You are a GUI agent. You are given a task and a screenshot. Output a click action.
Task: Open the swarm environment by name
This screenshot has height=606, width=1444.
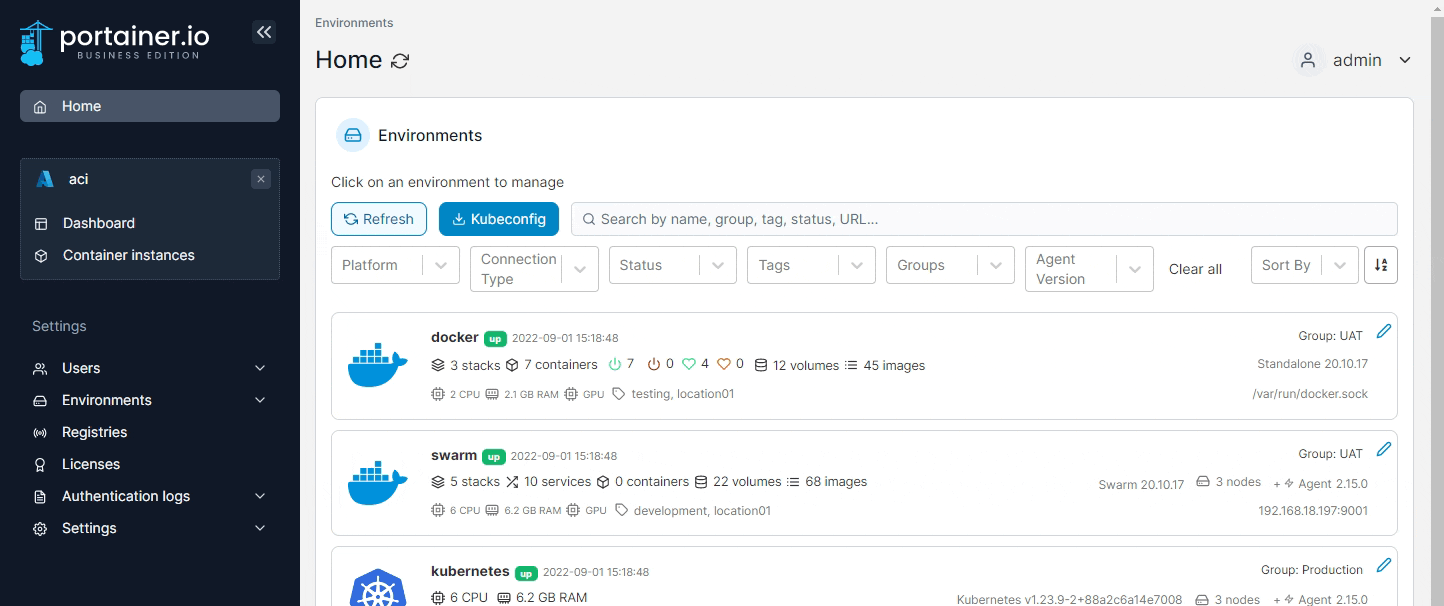(x=454, y=455)
